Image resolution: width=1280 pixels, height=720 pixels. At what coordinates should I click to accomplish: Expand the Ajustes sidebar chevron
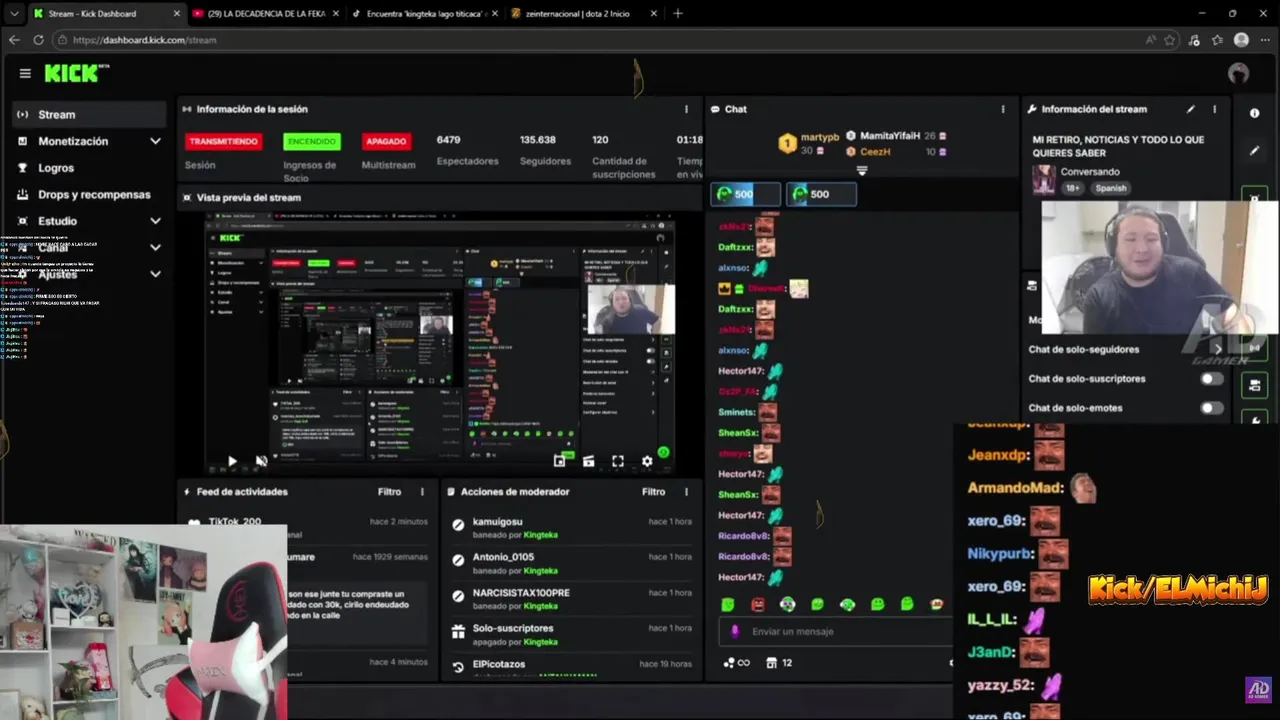pyautogui.click(x=155, y=273)
